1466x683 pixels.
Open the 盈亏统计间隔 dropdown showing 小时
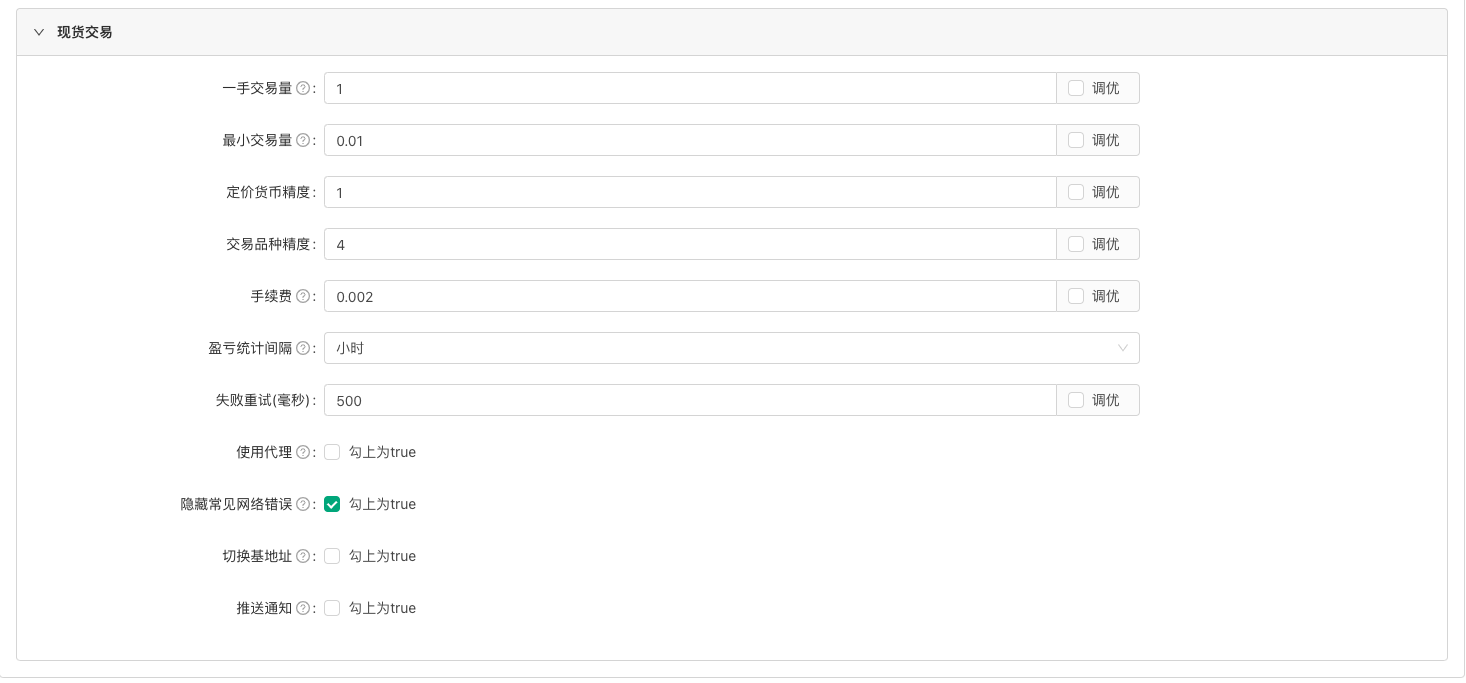(731, 348)
